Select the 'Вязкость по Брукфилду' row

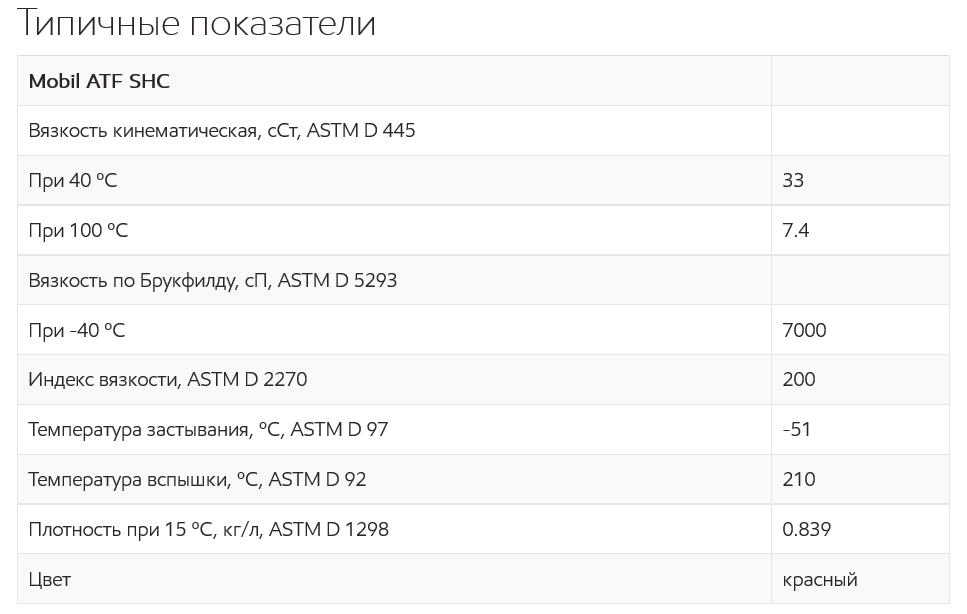click(x=483, y=280)
